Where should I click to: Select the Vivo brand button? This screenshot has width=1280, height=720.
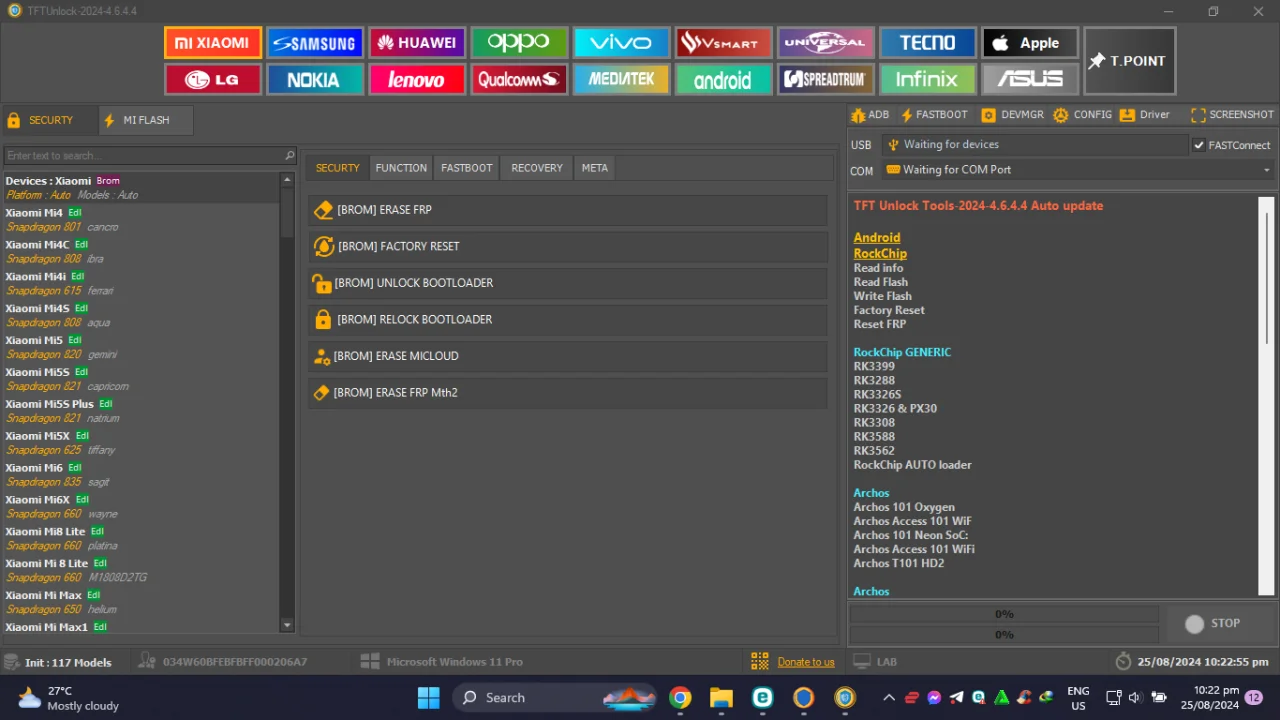pos(621,43)
